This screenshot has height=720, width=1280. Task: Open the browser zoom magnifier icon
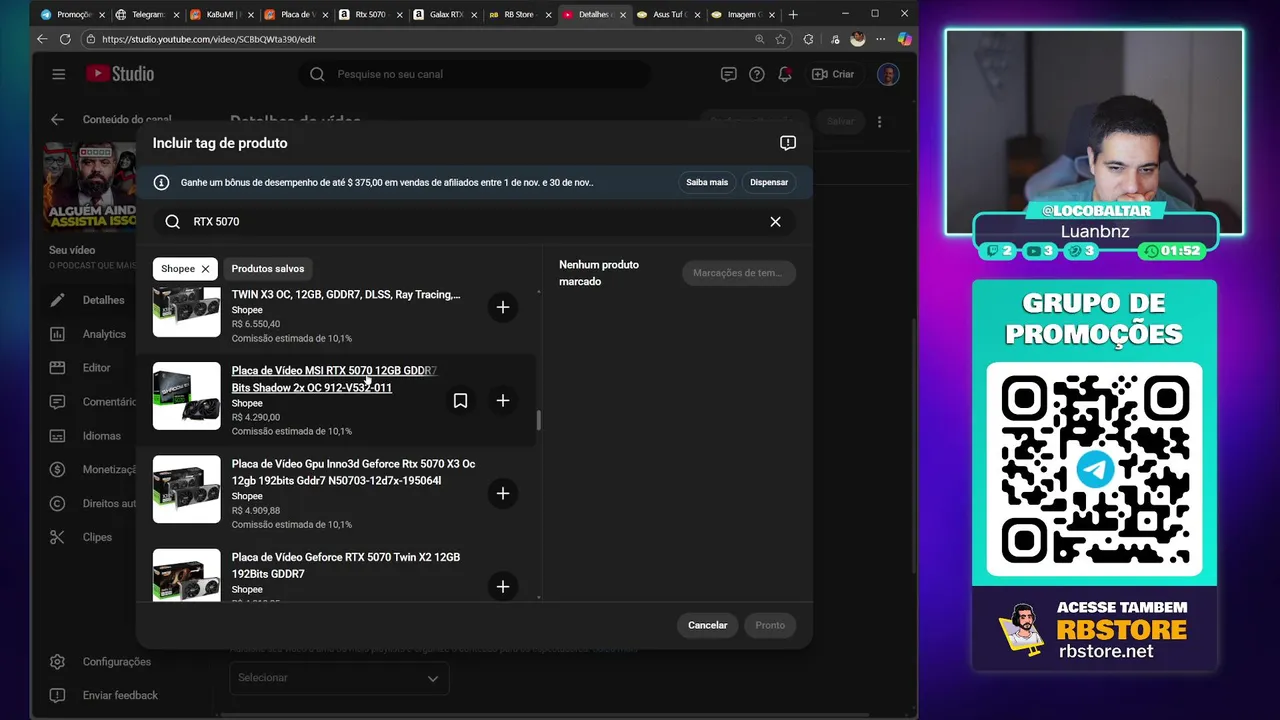760,39
